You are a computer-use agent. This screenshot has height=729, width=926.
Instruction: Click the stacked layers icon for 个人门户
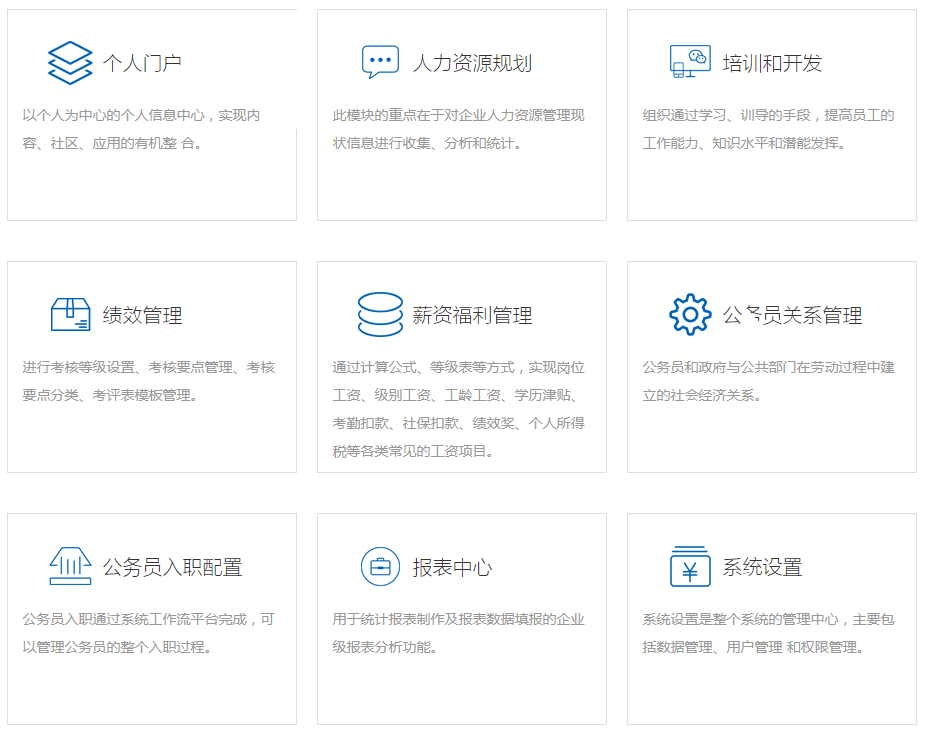pyautogui.click(x=70, y=63)
